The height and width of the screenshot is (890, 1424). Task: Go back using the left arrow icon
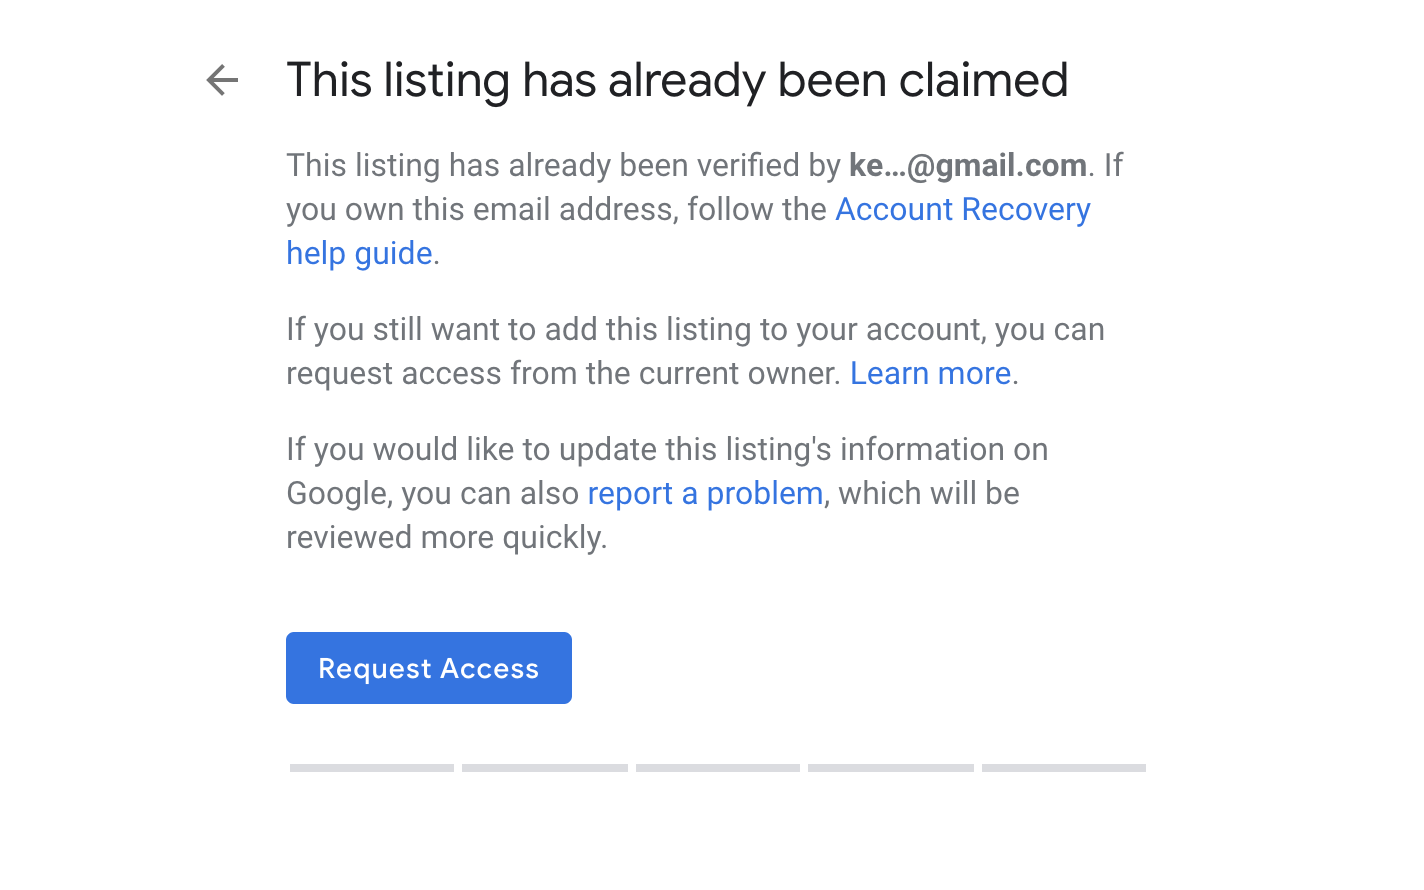[x=222, y=80]
